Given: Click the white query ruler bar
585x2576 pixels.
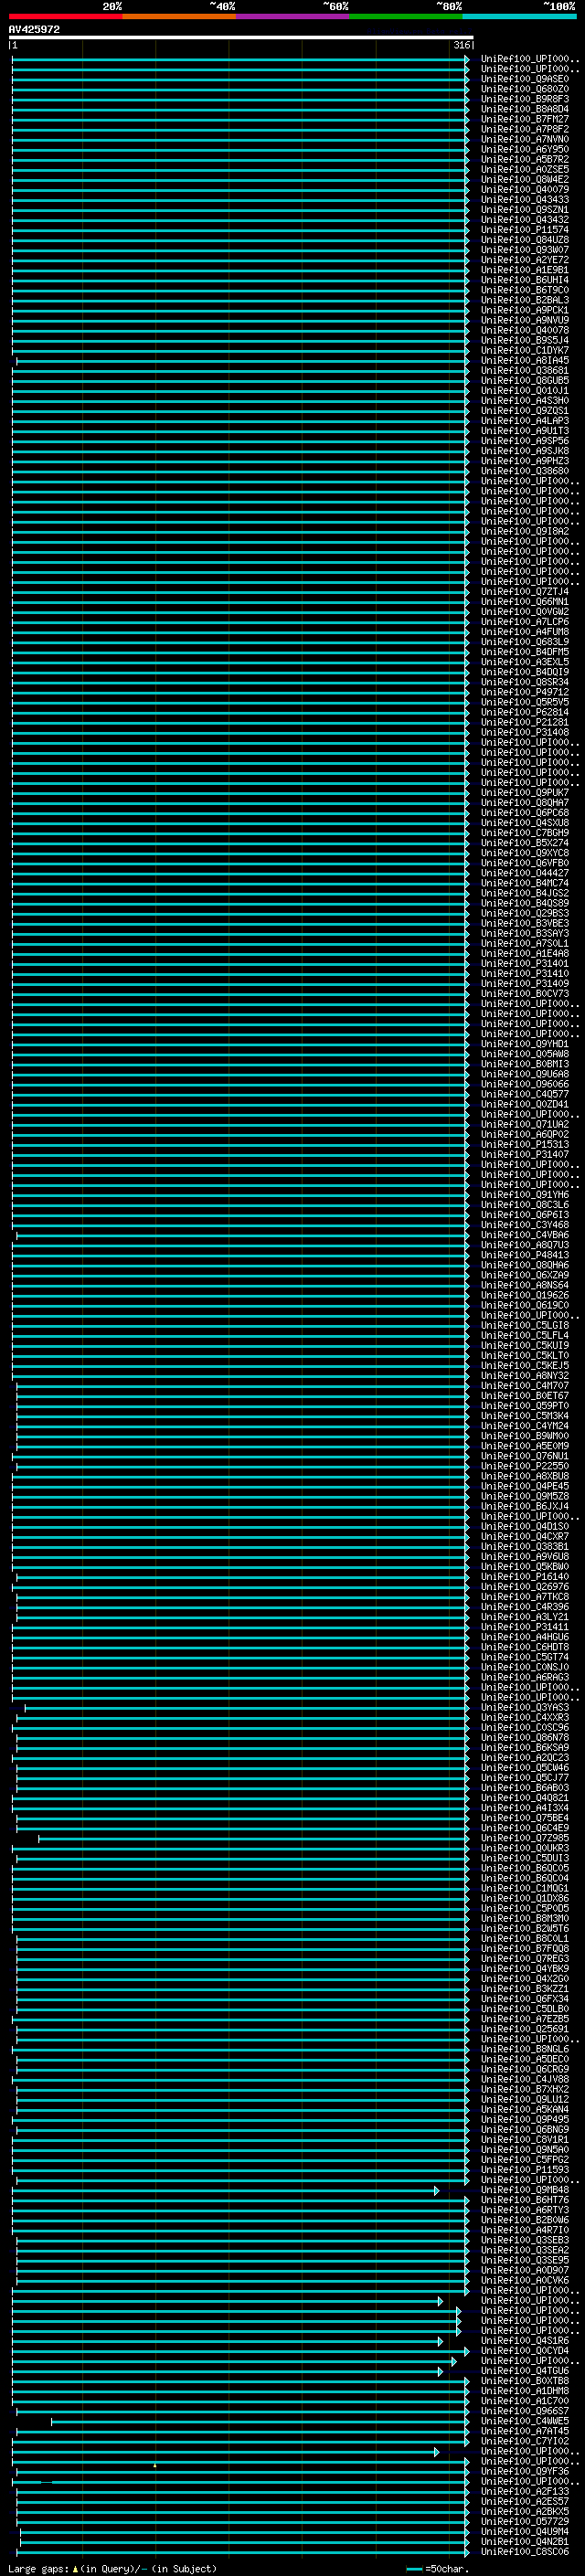Looking at the screenshot, I should click(241, 37).
